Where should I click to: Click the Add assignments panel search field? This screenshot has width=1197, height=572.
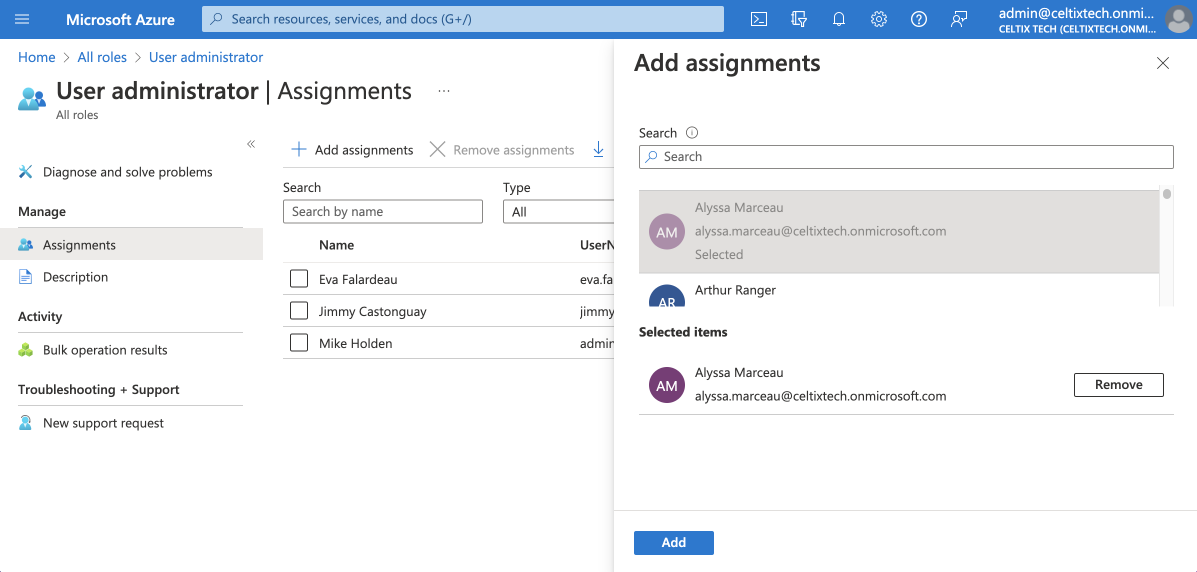click(905, 157)
